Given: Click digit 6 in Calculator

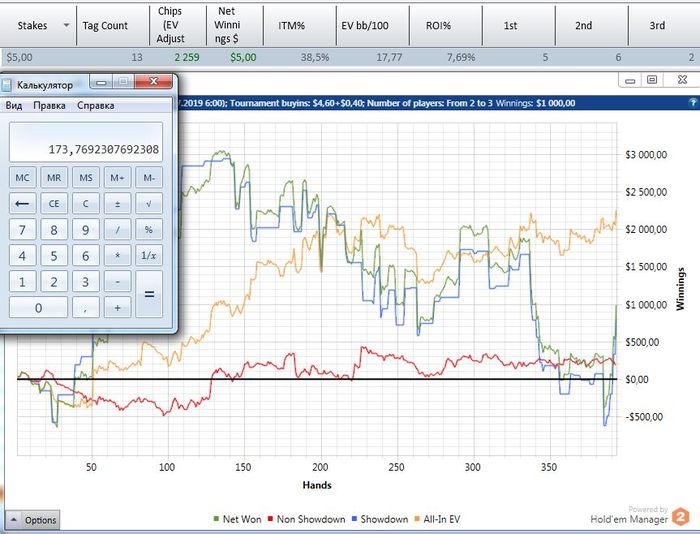Looking at the screenshot, I should (x=86, y=255).
